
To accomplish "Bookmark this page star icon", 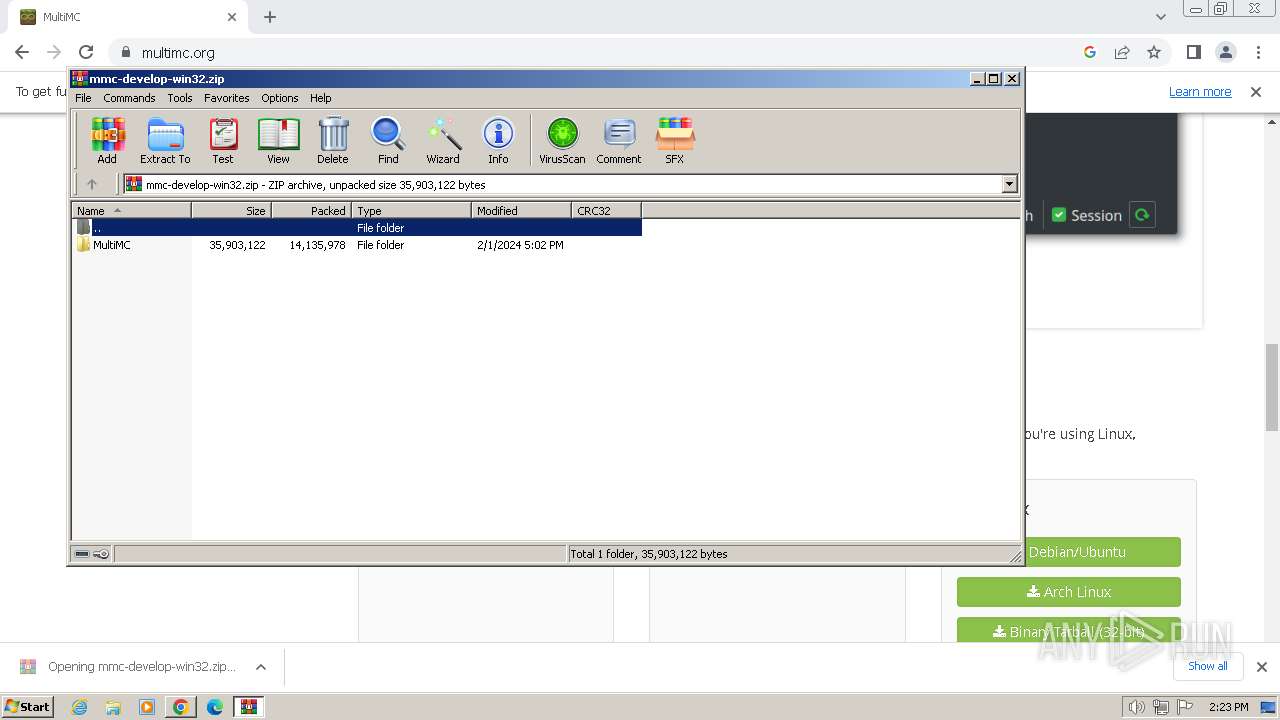I will 1154,52.
